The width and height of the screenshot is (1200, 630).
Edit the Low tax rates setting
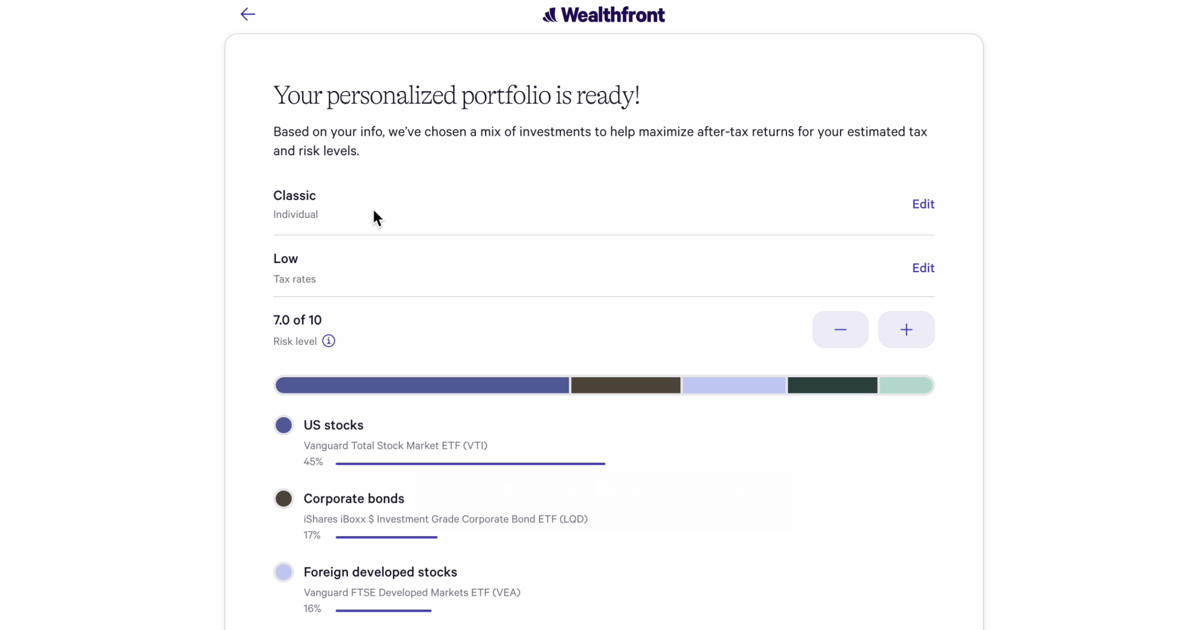(922, 268)
